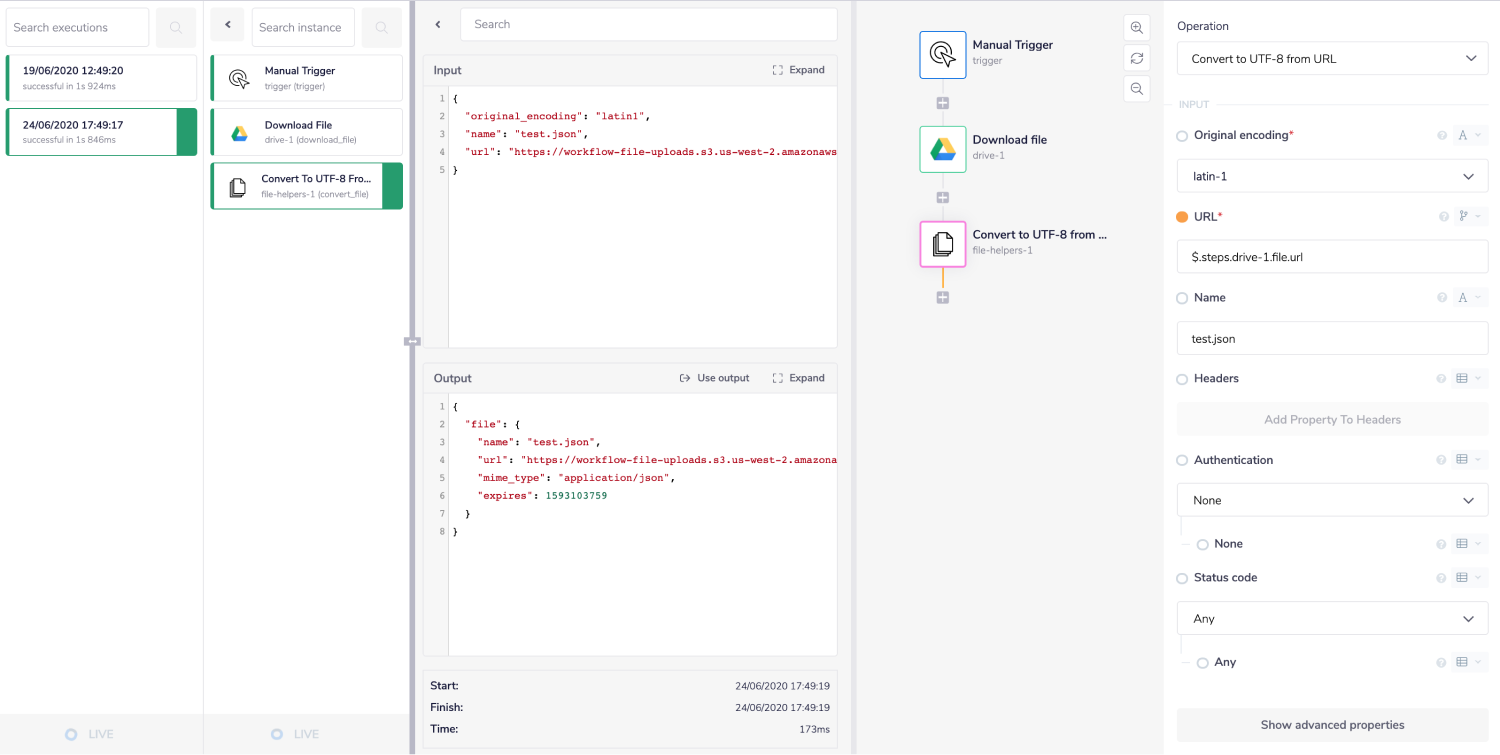Toggle the Status code radio button
1500x755 pixels.
1182,578
